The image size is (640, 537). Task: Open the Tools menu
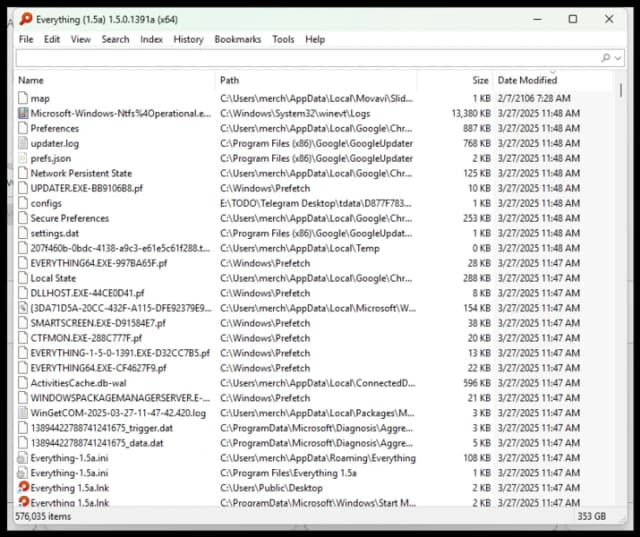click(283, 40)
